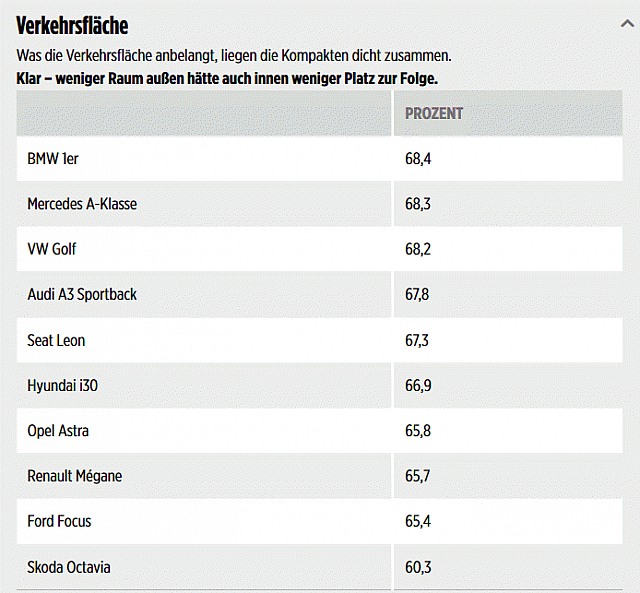Click the Verkehrsfläche heading
This screenshot has height=593, width=640.
coord(72,26)
